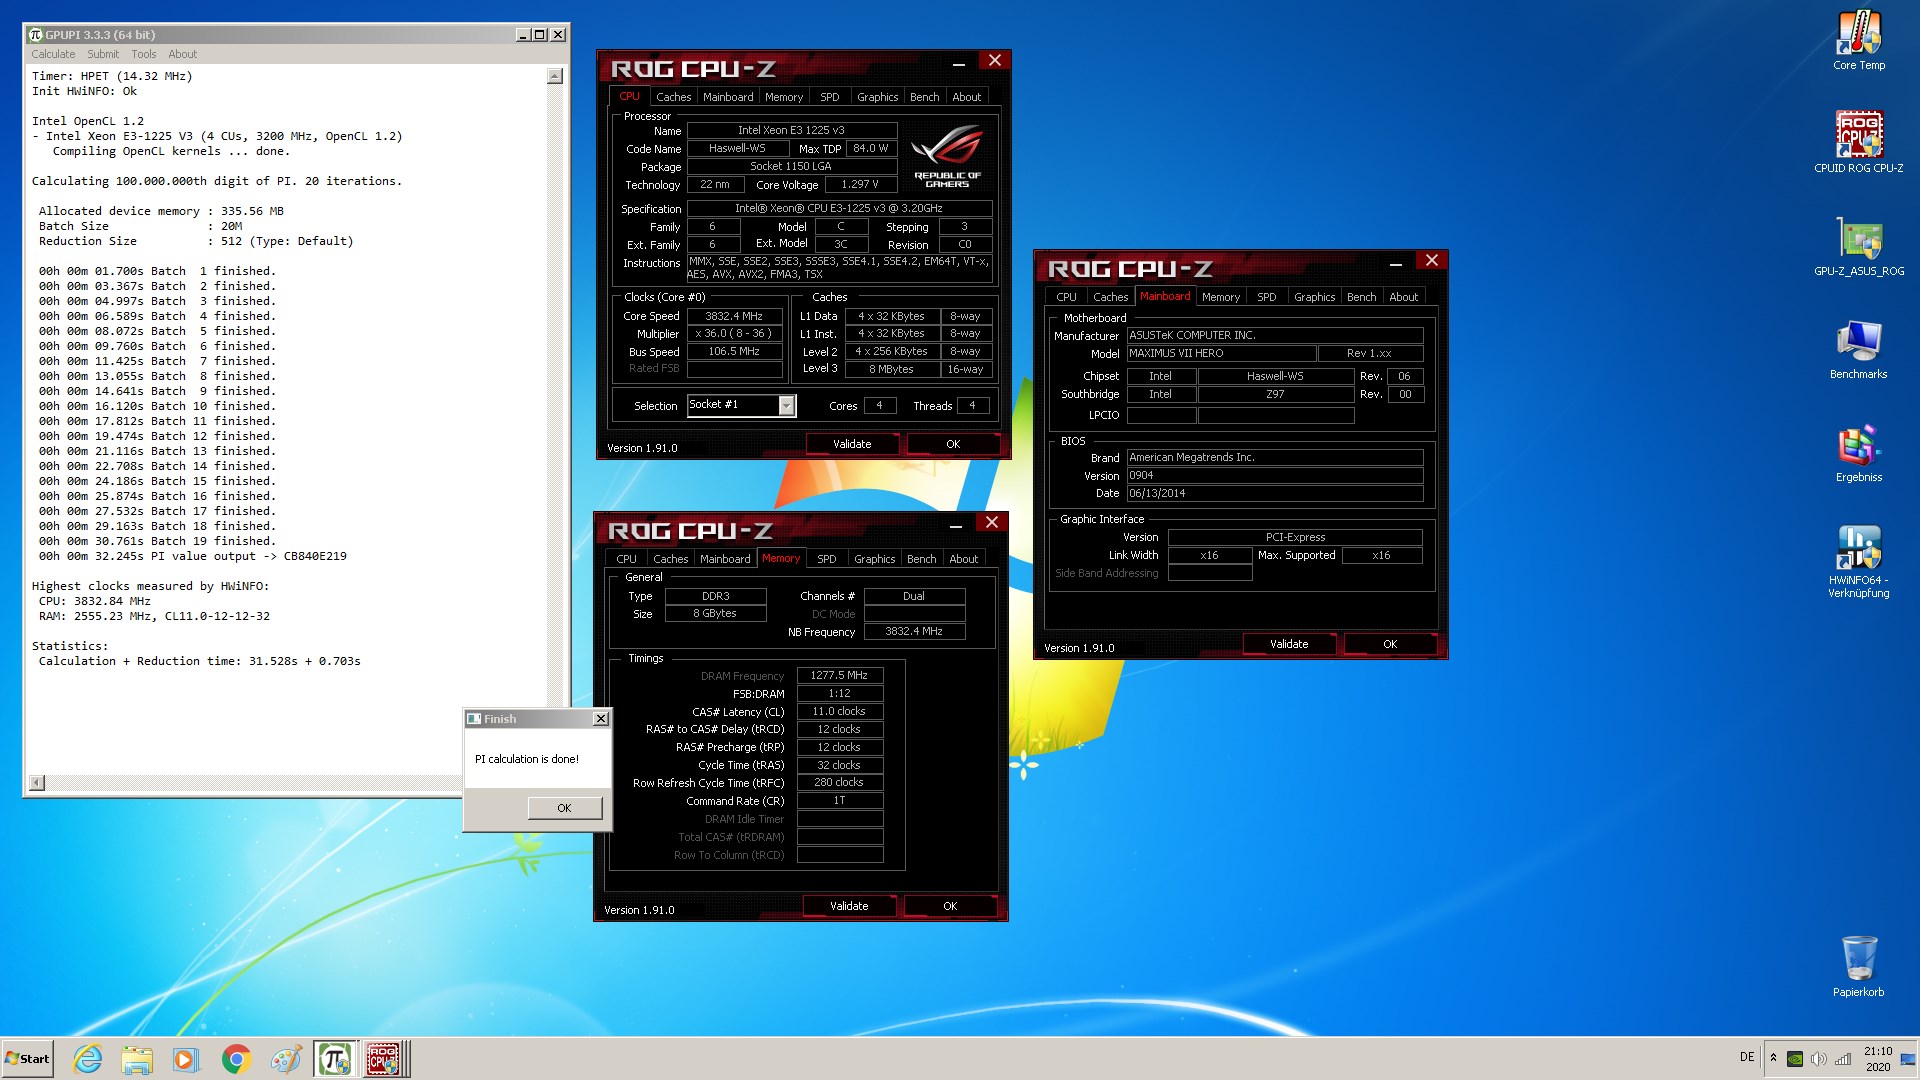Click Validate in the Mainboard CPU-Z window

point(1289,644)
